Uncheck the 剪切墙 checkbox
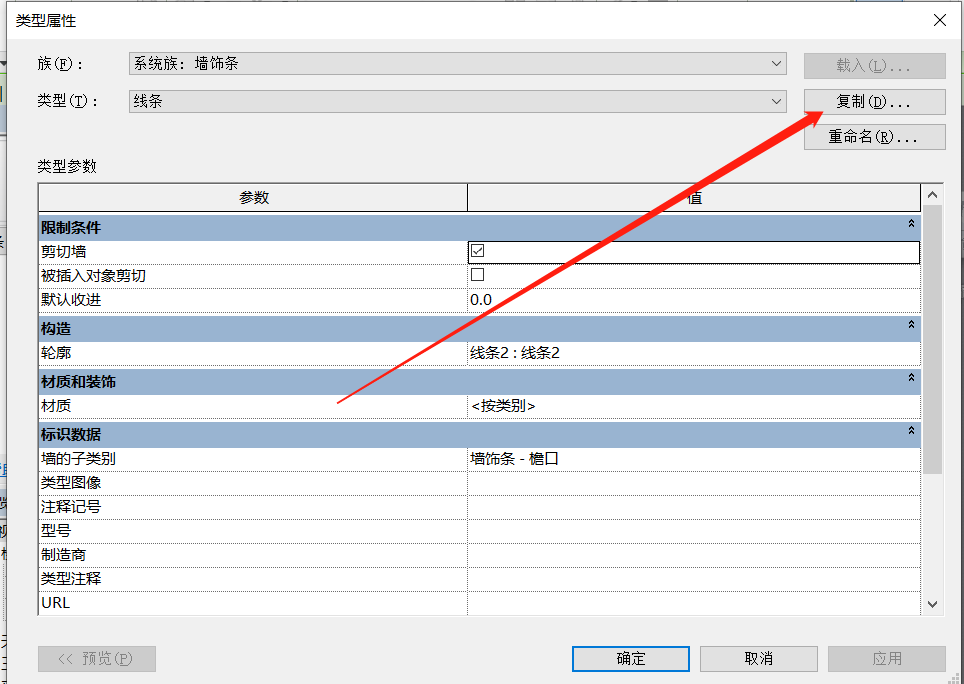The height and width of the screenshot is (684, 964). tap(477, 251)
